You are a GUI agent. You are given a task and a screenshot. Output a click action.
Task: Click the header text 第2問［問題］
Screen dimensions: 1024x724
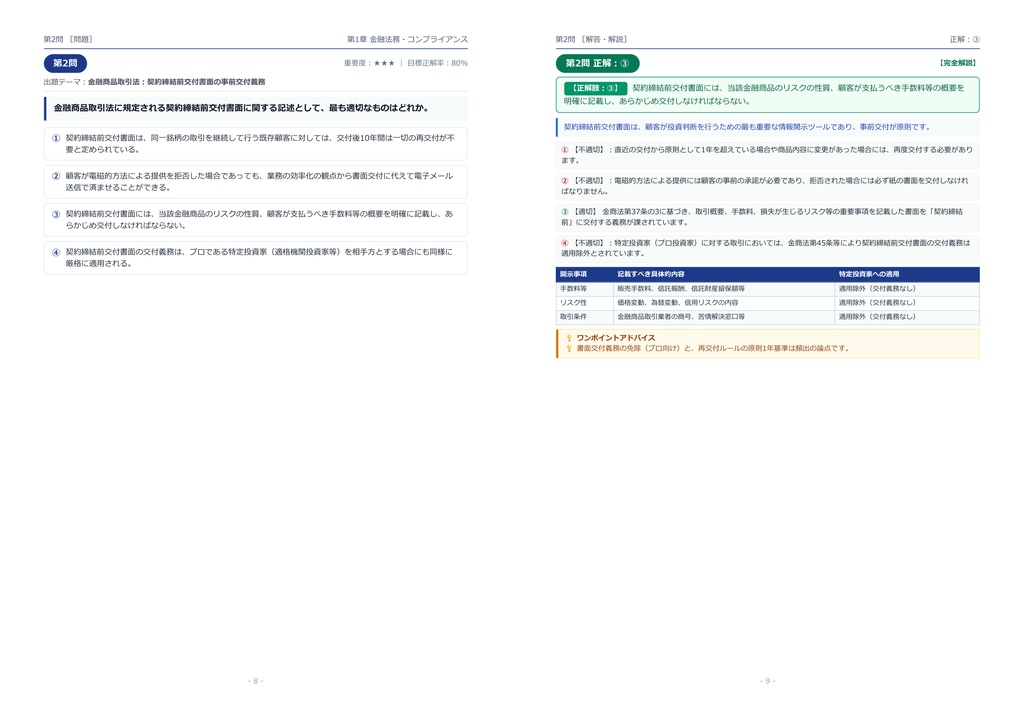click(x=68, y=39)
